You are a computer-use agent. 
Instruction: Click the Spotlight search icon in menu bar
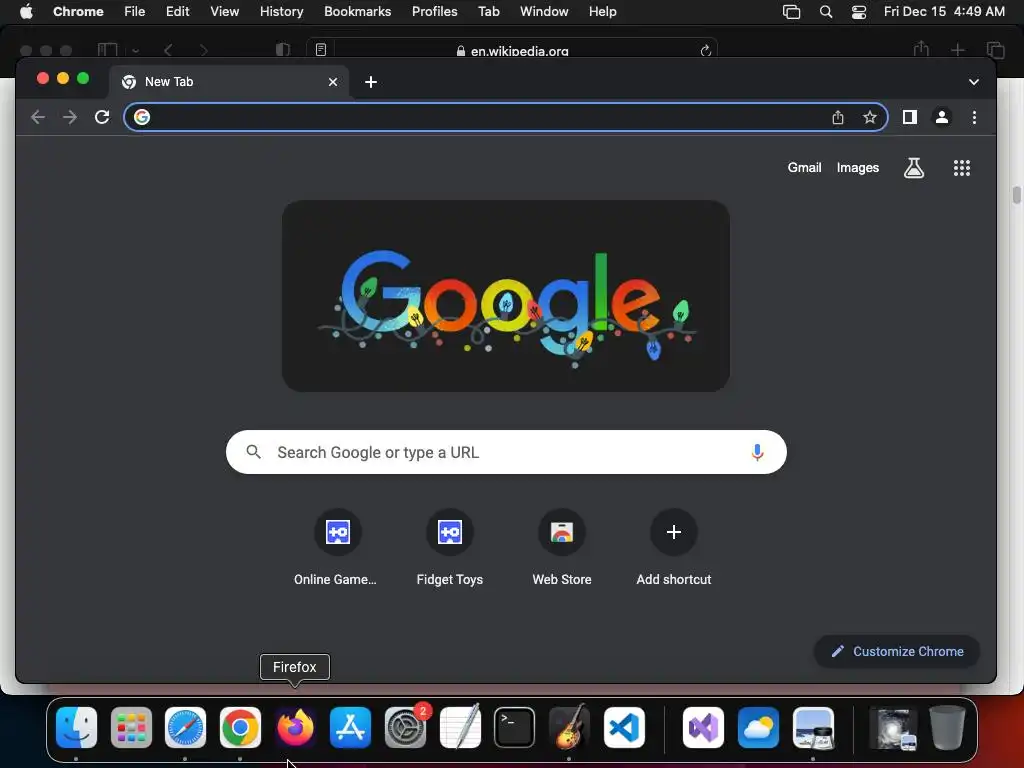825,11
